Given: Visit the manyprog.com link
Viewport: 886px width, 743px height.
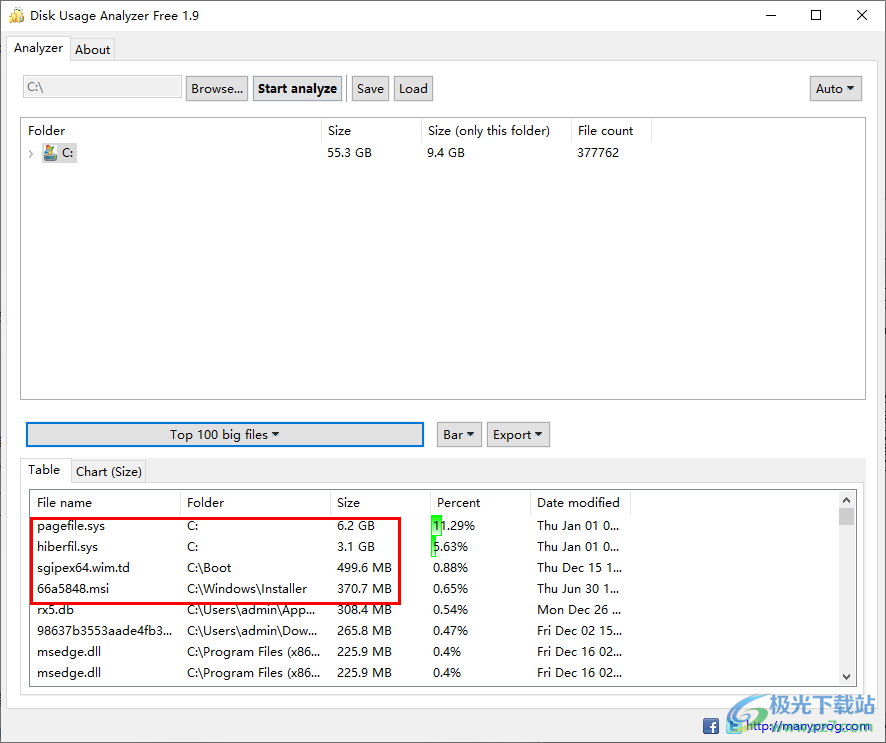Looking at the screenshot, I should (808, 726).
